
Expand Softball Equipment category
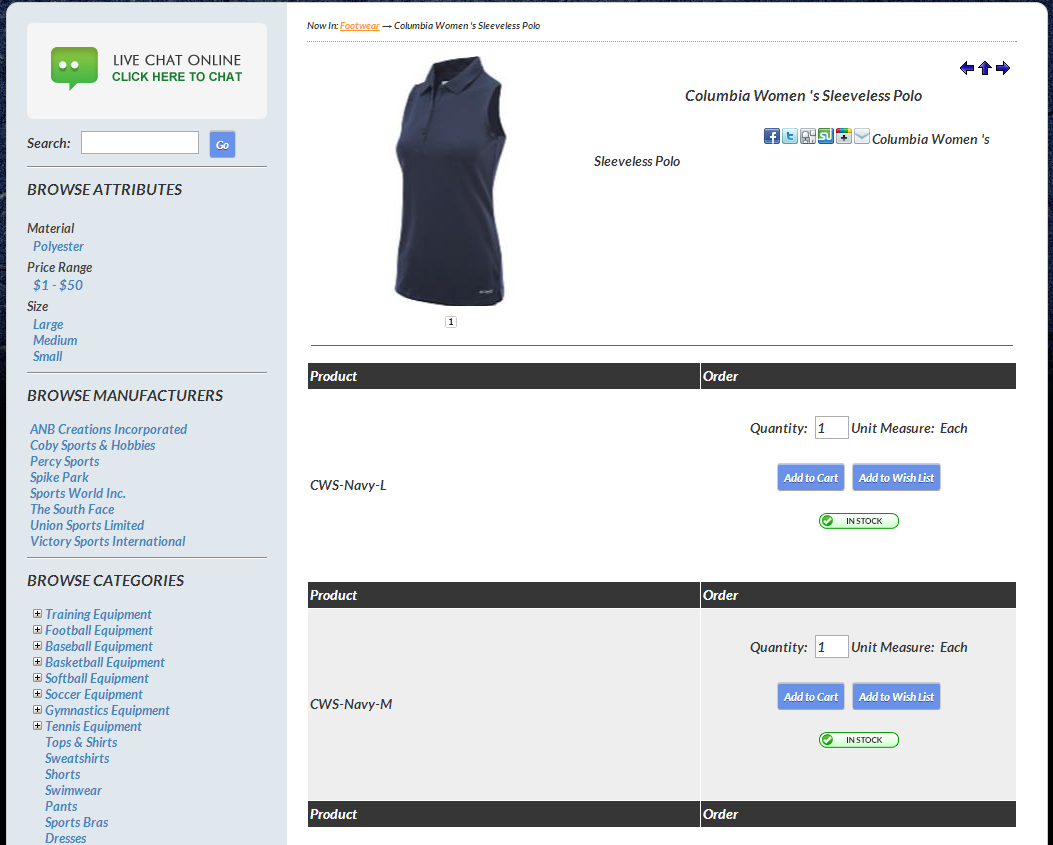(x=38, y=678)
